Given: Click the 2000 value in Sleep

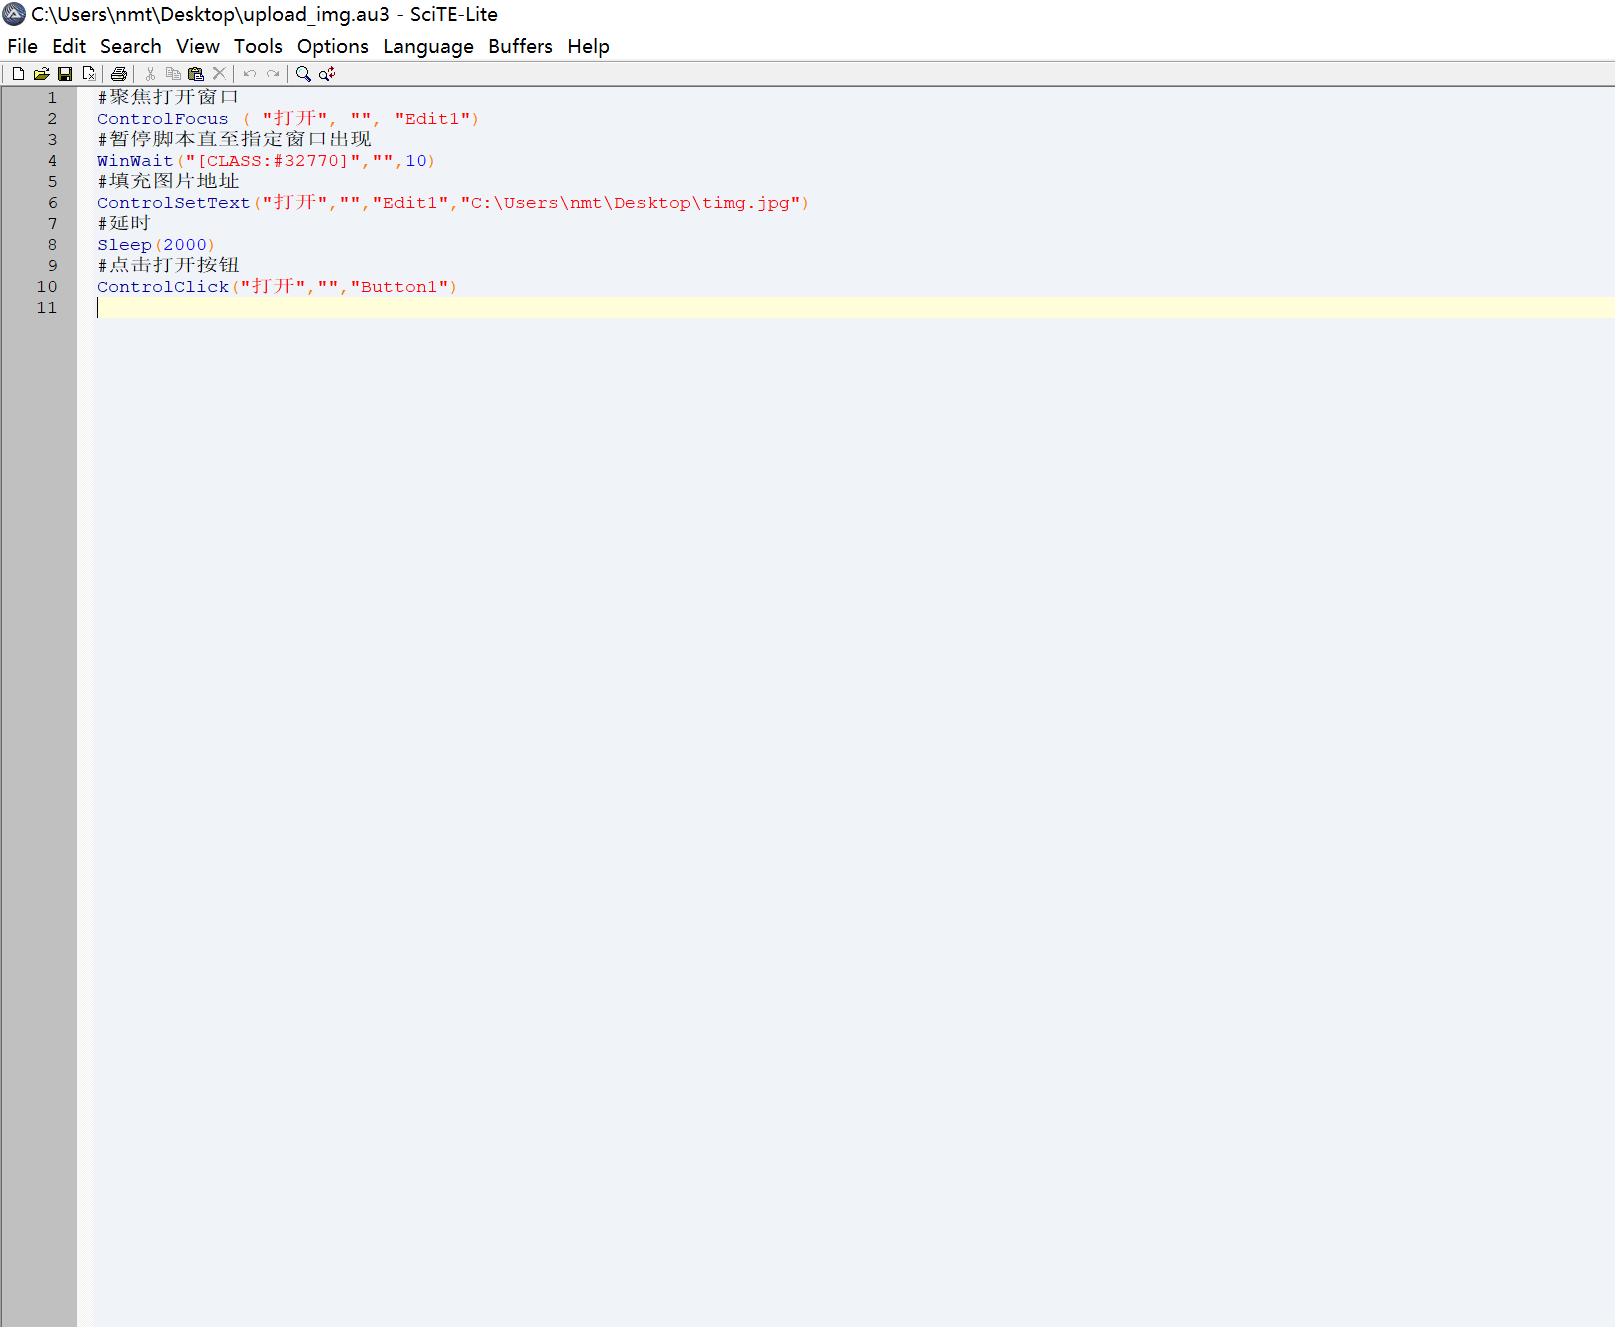Looking at the screenshot, I should point(184,245).
